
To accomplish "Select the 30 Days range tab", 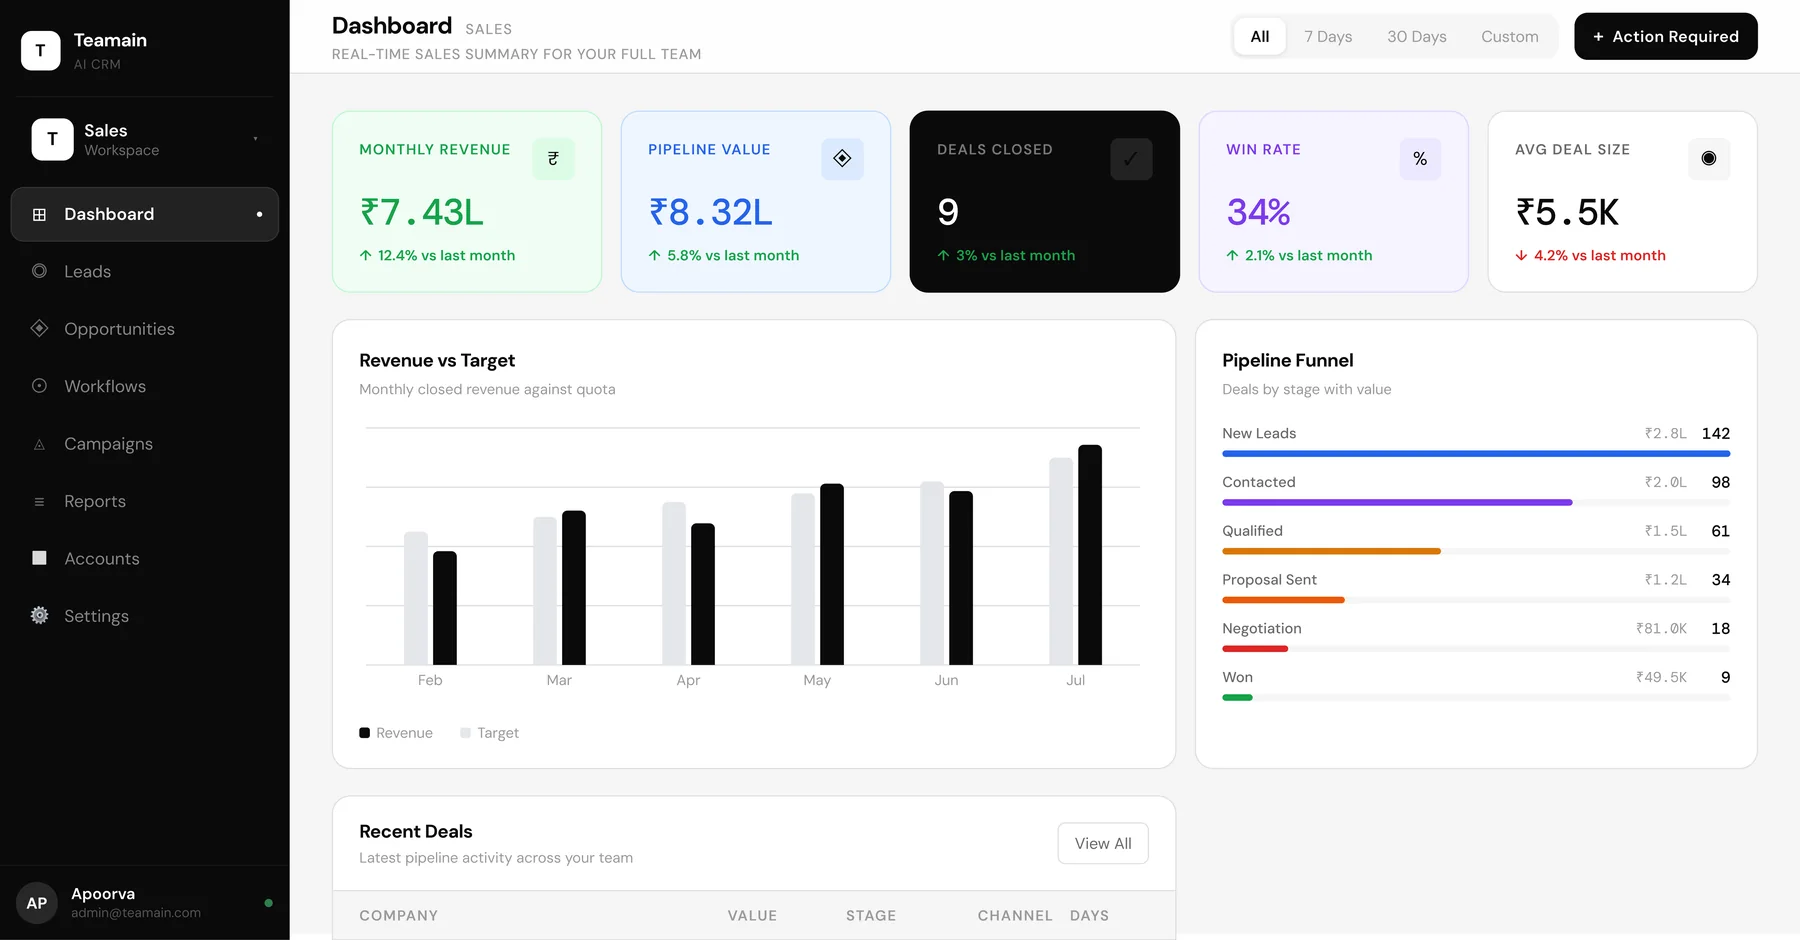I will point(1416,36).
